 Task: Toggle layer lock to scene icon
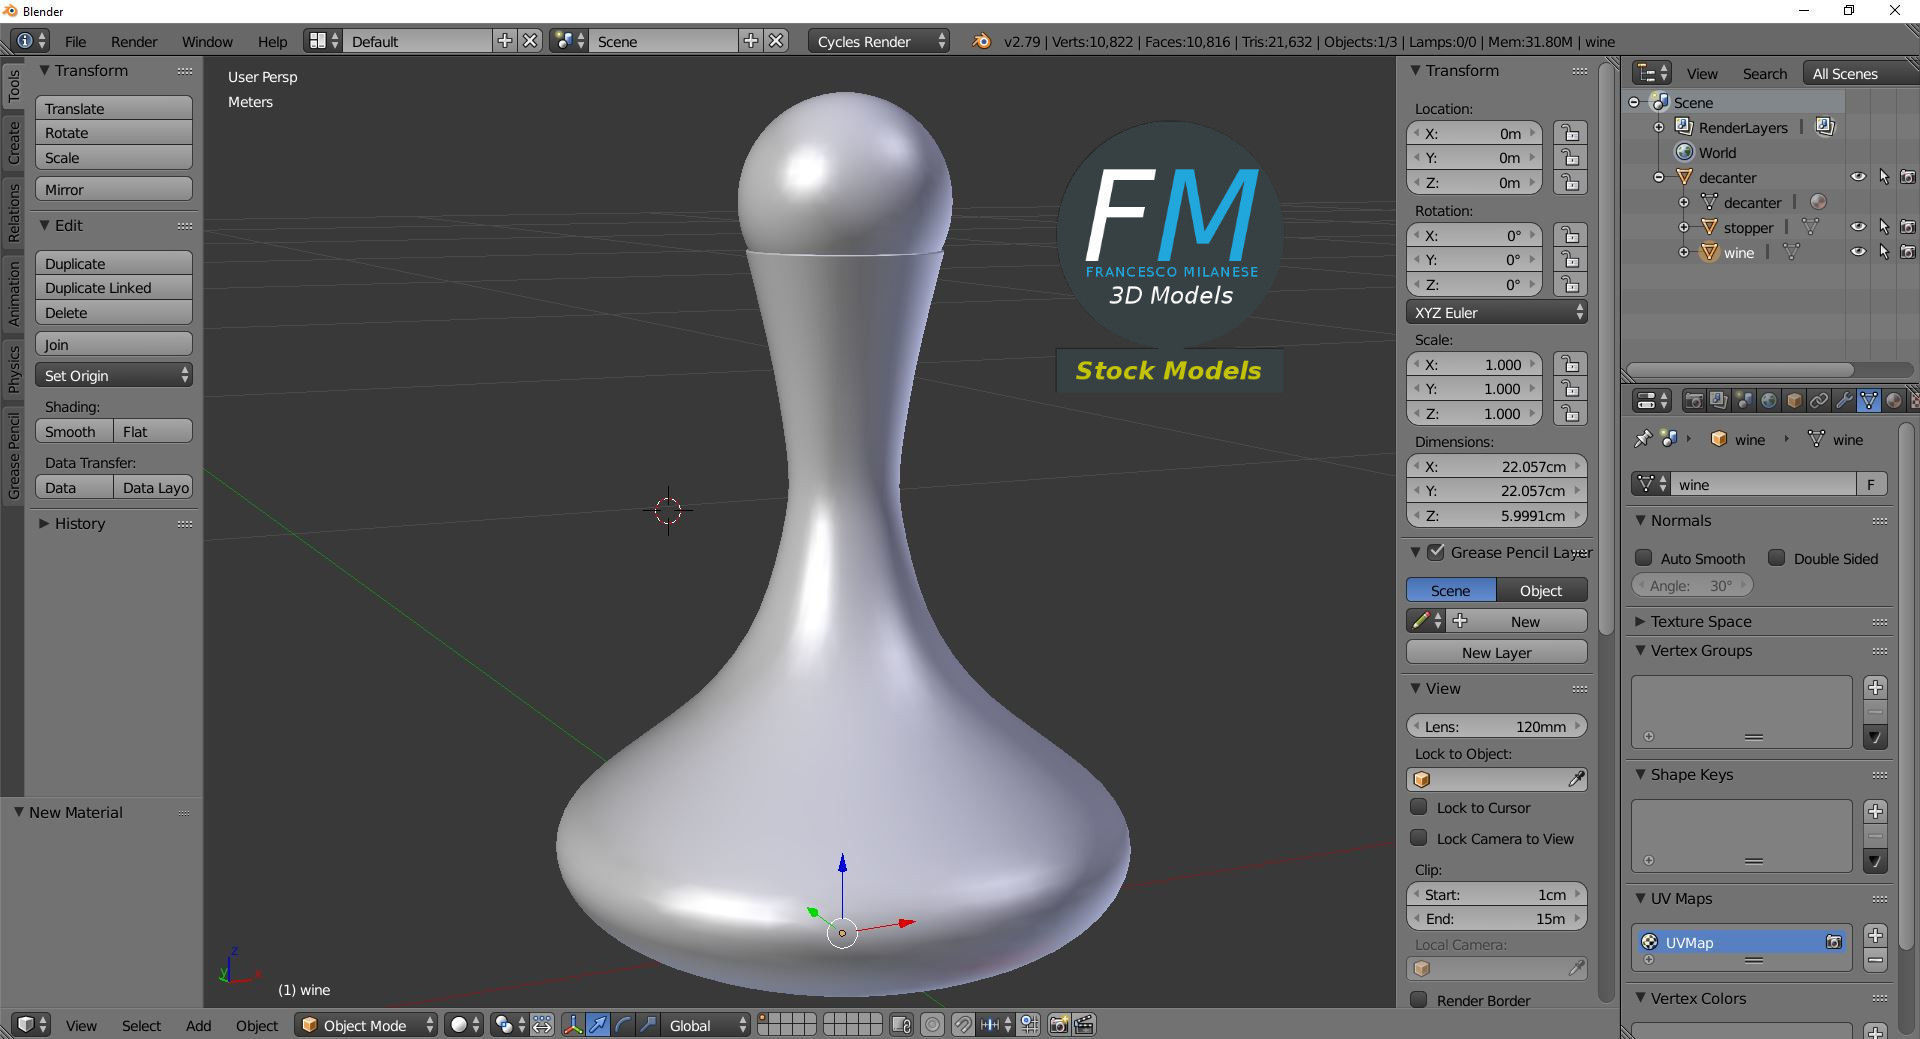pos(902,1025)
